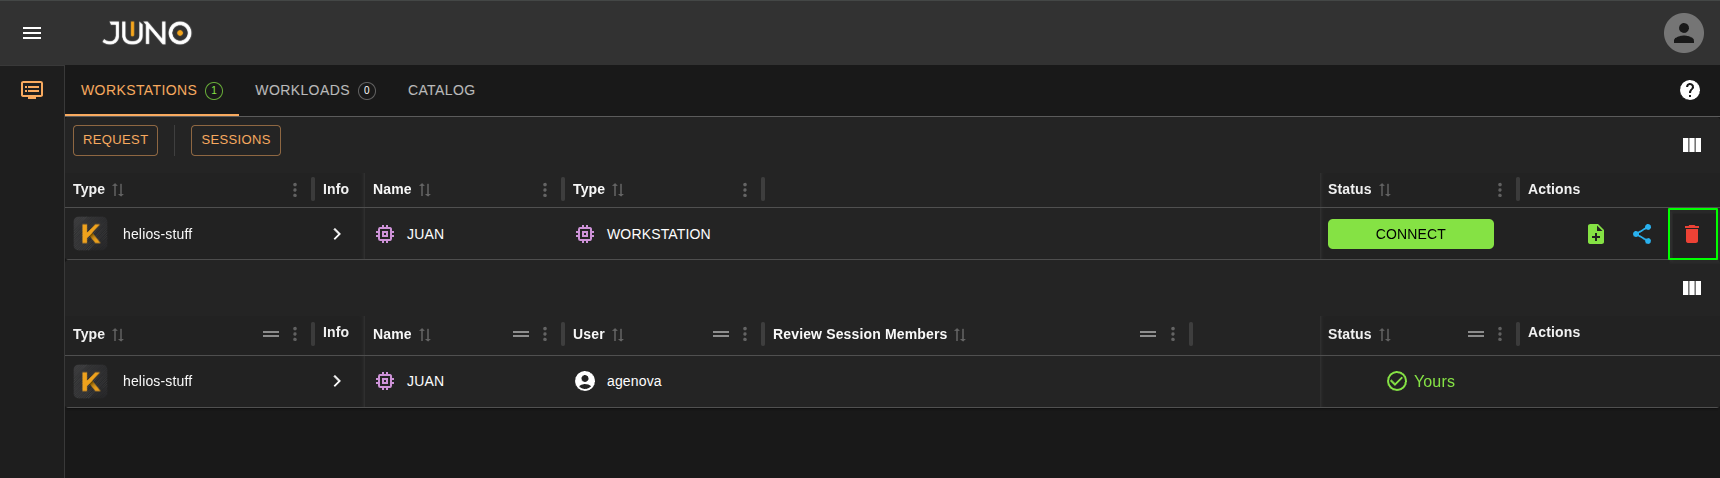Open Review Session Members column options menu
The width and height of the screenshot is (1720, 478).
pyautogui.click(x=1173, y=334)
